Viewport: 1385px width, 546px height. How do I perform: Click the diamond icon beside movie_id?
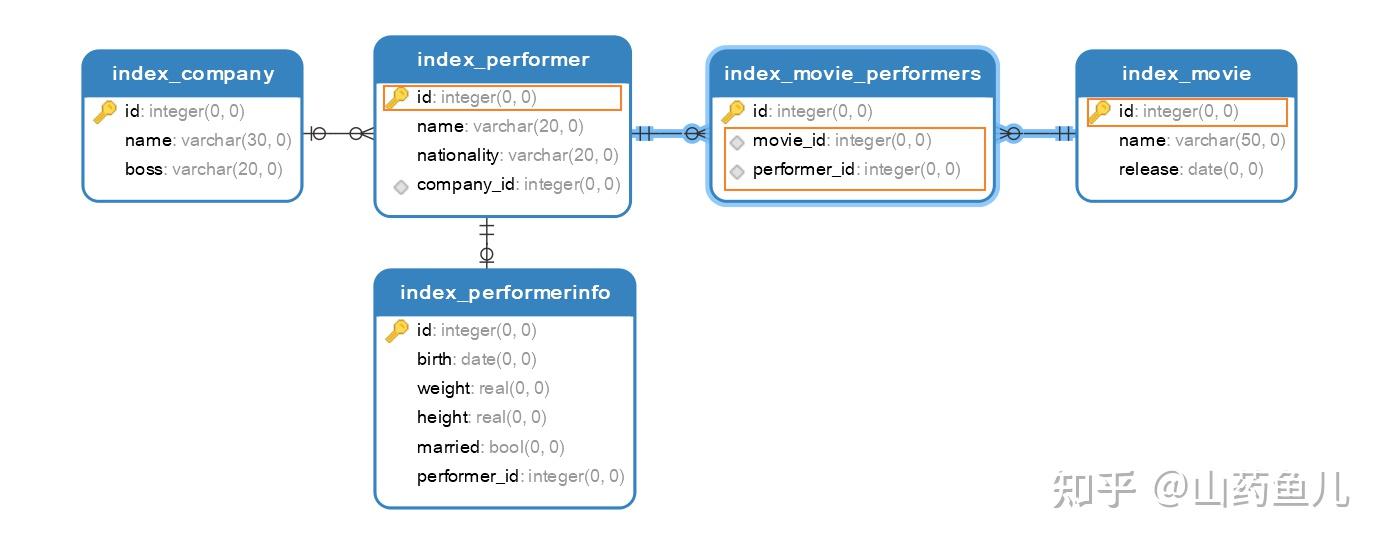pyautogui.click(x=737, y=142)
